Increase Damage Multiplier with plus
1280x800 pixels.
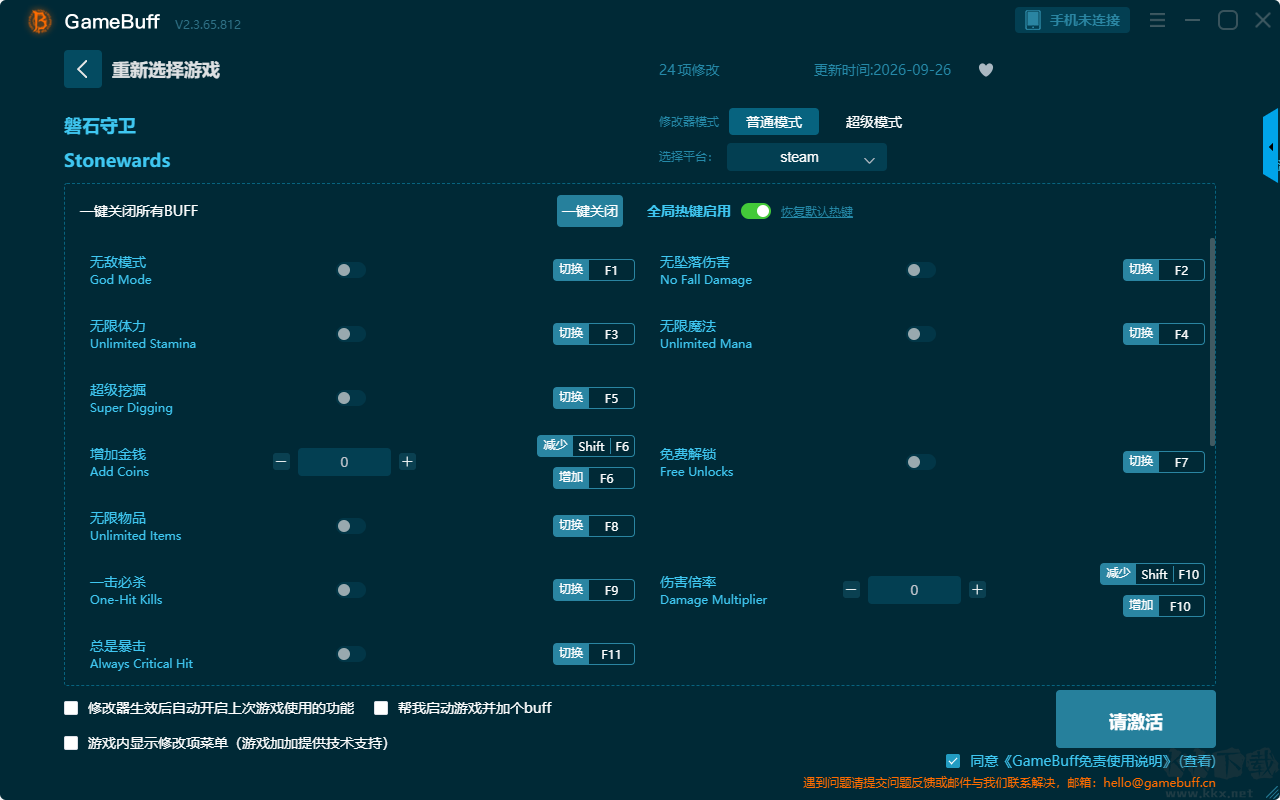977,590
